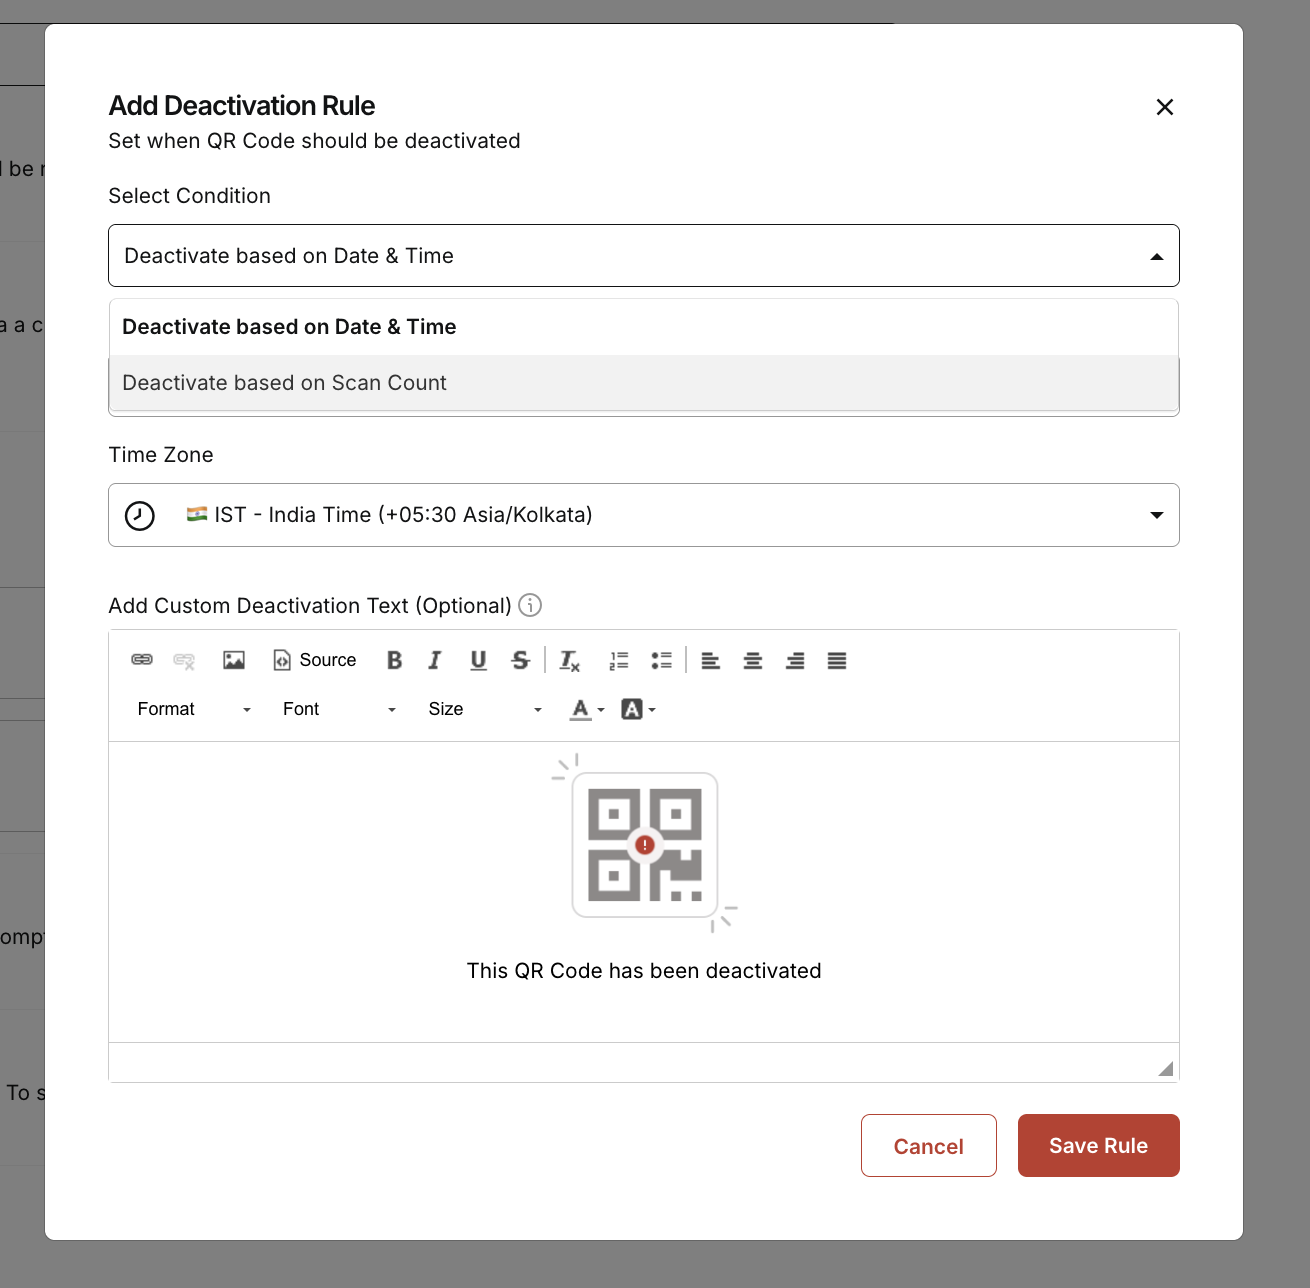Click the remove format icon
Image resolution: width=1310 pixels, height=1288 pixels.
point(569,660)
